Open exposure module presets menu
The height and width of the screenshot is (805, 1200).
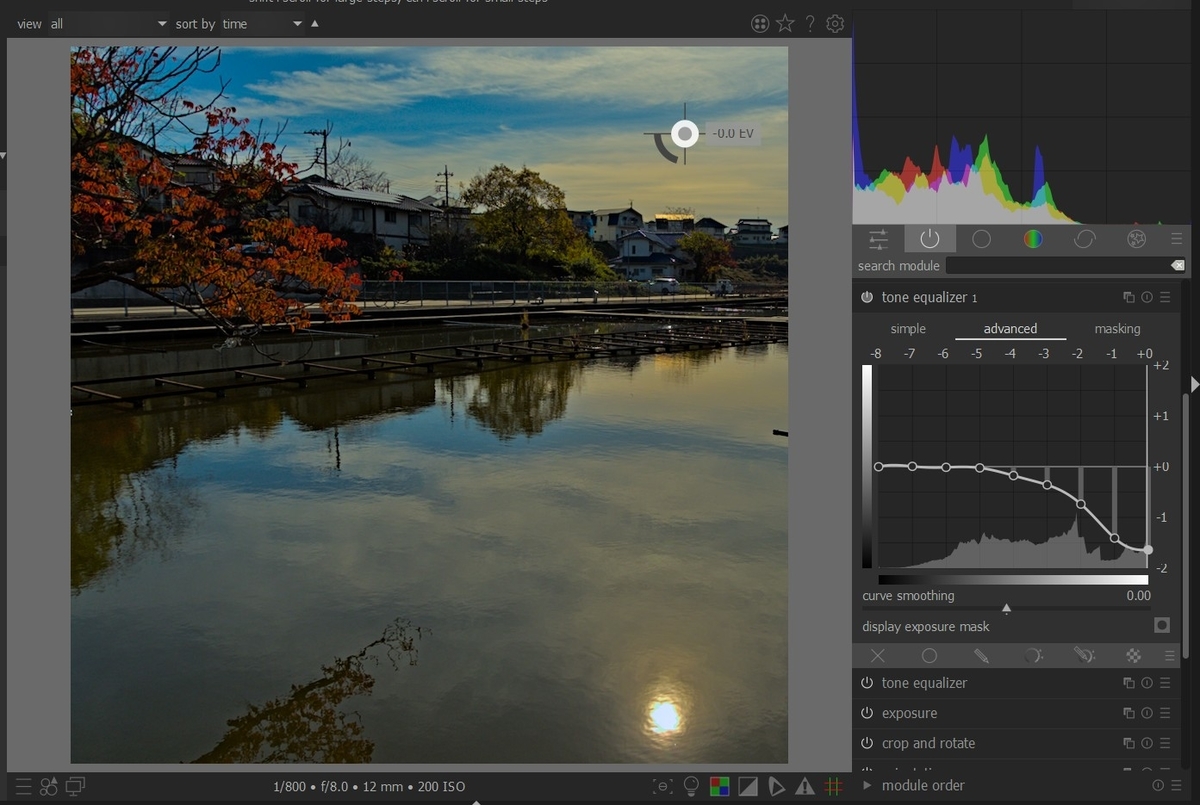1165,713
